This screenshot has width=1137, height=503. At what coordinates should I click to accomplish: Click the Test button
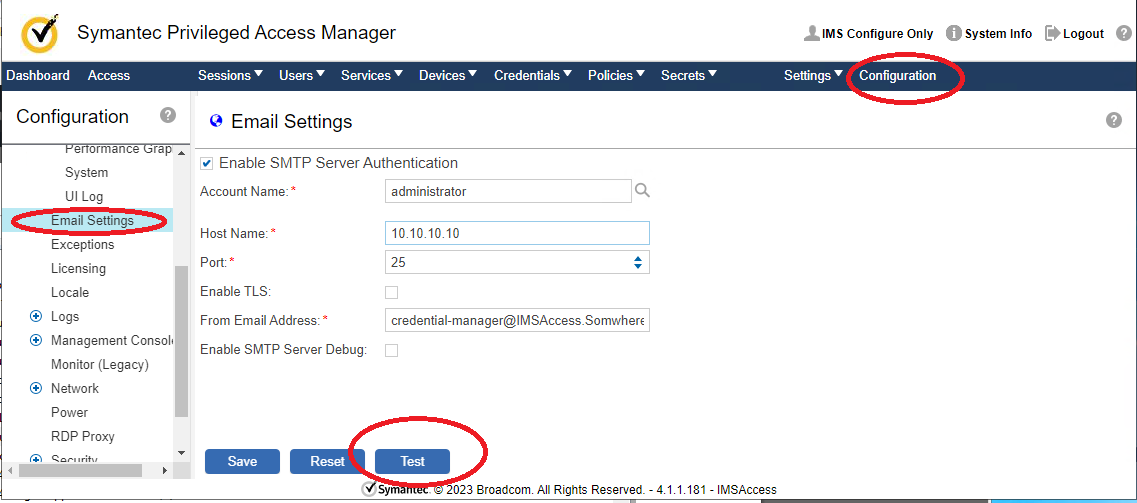coord(413,462)
